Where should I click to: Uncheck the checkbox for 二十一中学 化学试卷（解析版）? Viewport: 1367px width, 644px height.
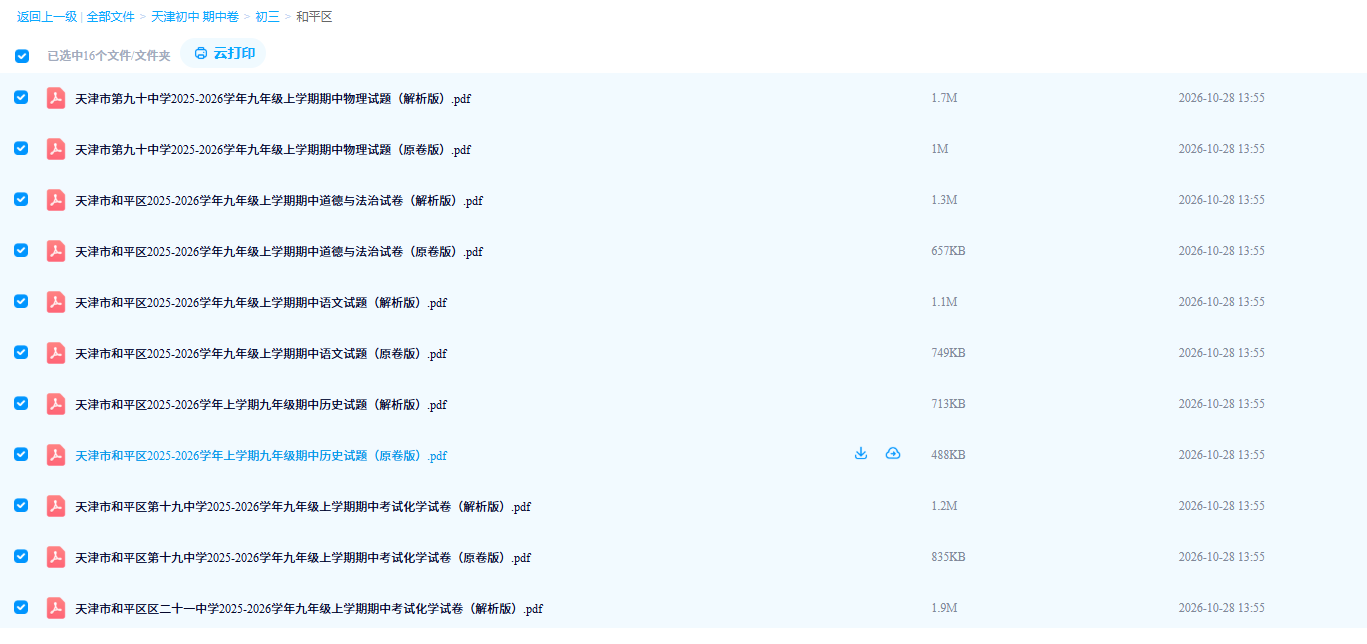pos(21,607)
